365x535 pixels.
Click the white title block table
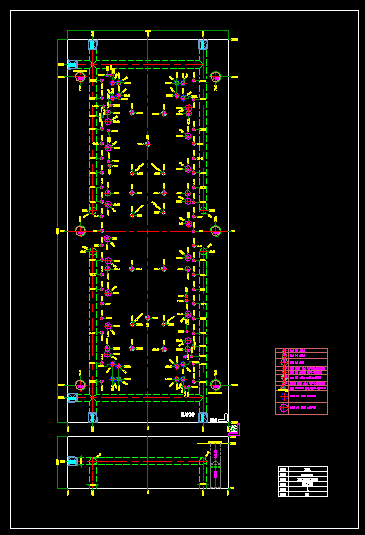(x=303, y=481)
